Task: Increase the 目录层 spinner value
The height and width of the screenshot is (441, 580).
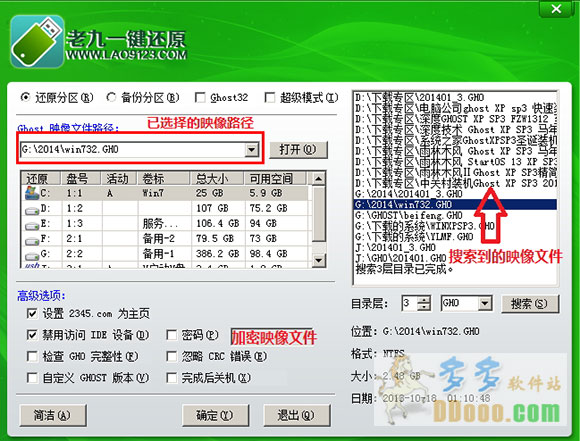Action: coord(424,300)
